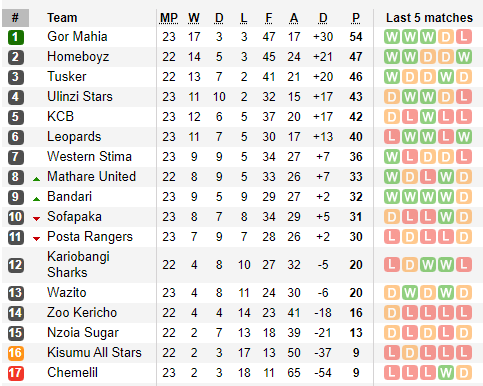483x386 pixels.
Task: Click the W wins column header
Action: [x=194, y=18]
